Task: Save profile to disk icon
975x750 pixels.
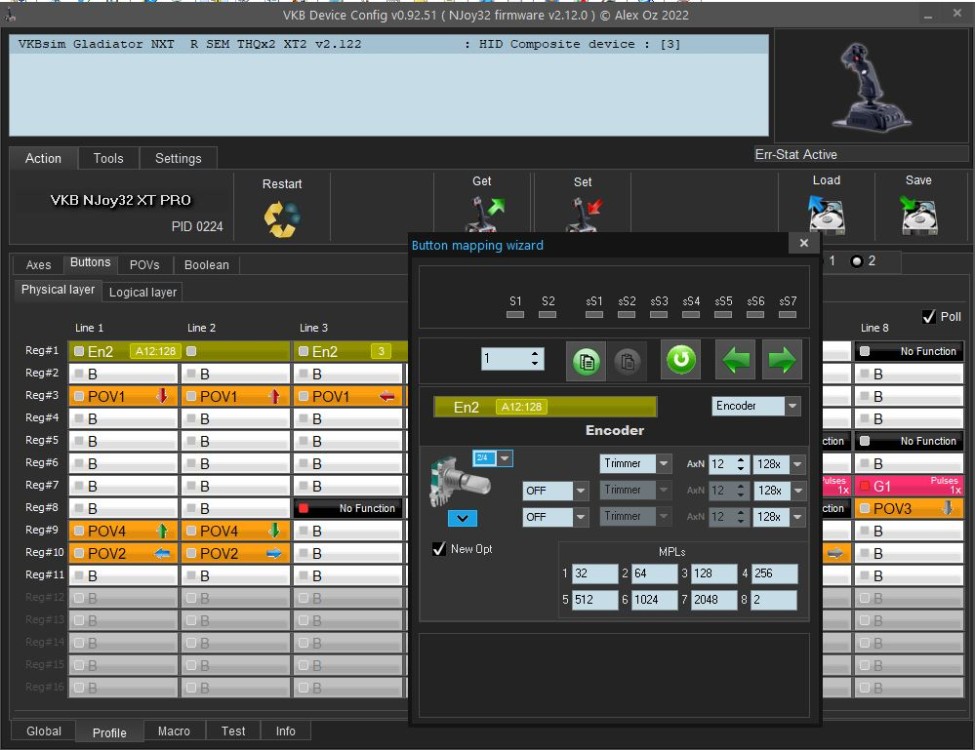Action: (x=918, y=214)
